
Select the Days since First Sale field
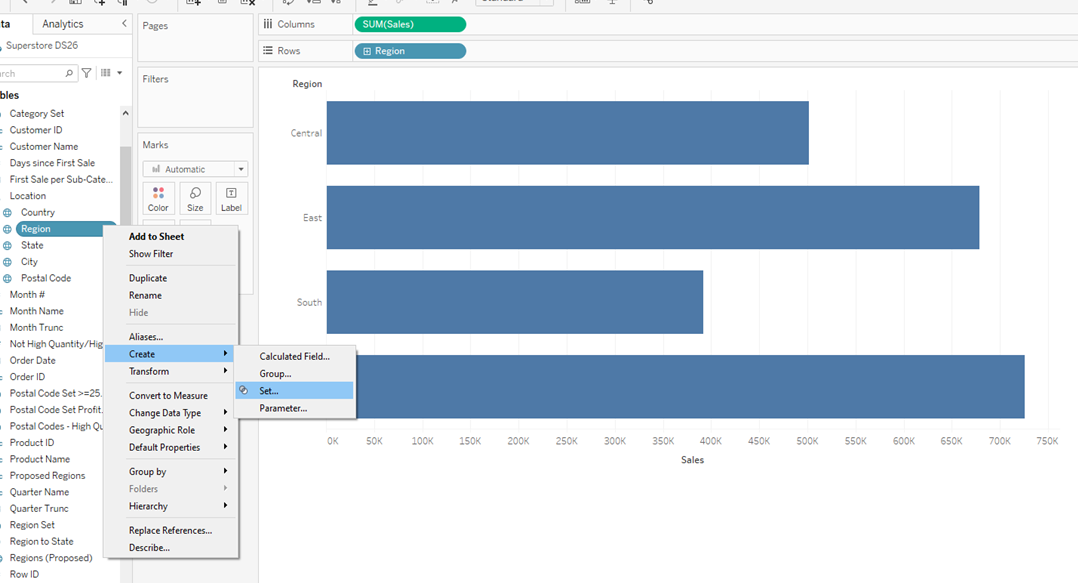click(x=52, y=163)
